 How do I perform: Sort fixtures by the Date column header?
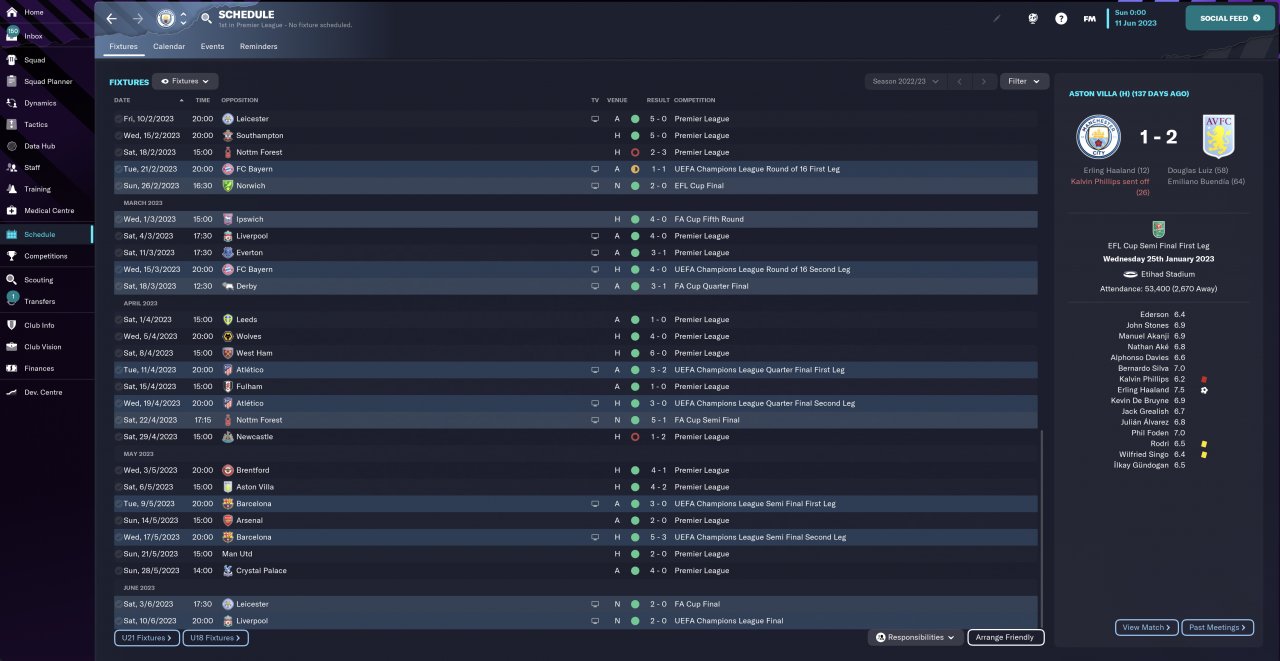pos(150,100)
